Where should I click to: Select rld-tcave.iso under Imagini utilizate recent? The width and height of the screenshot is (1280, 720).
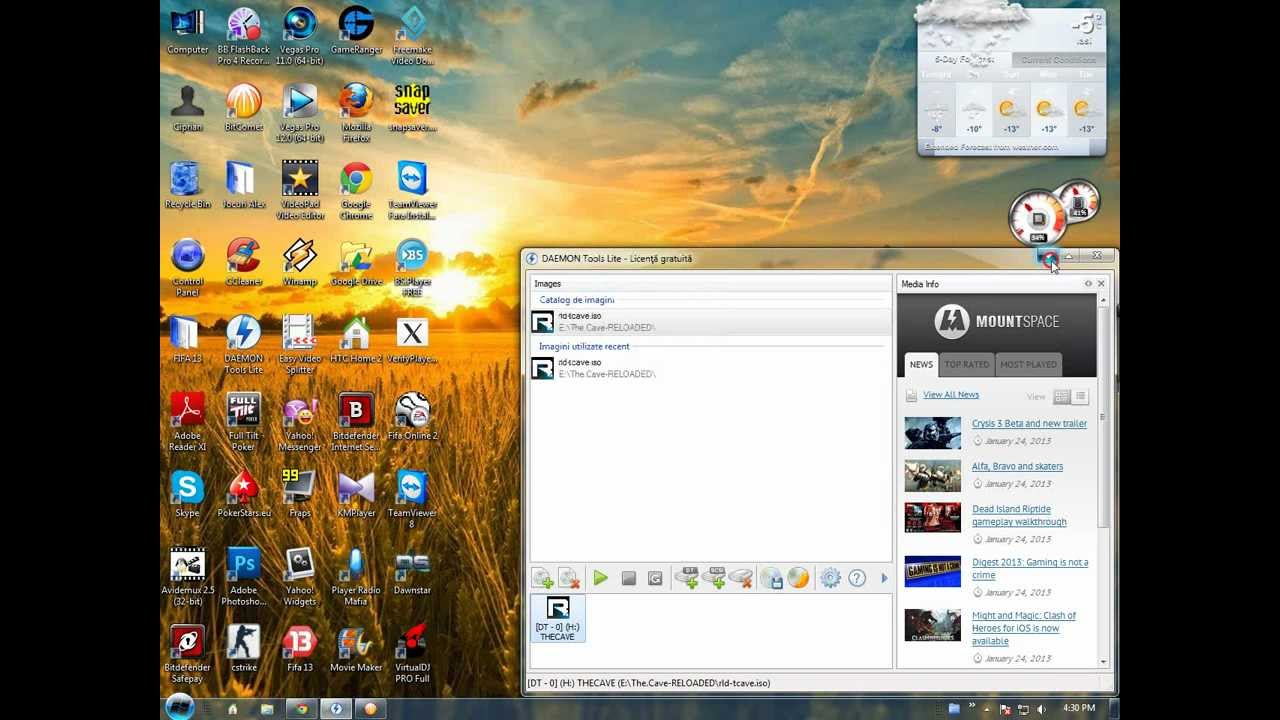710,368
